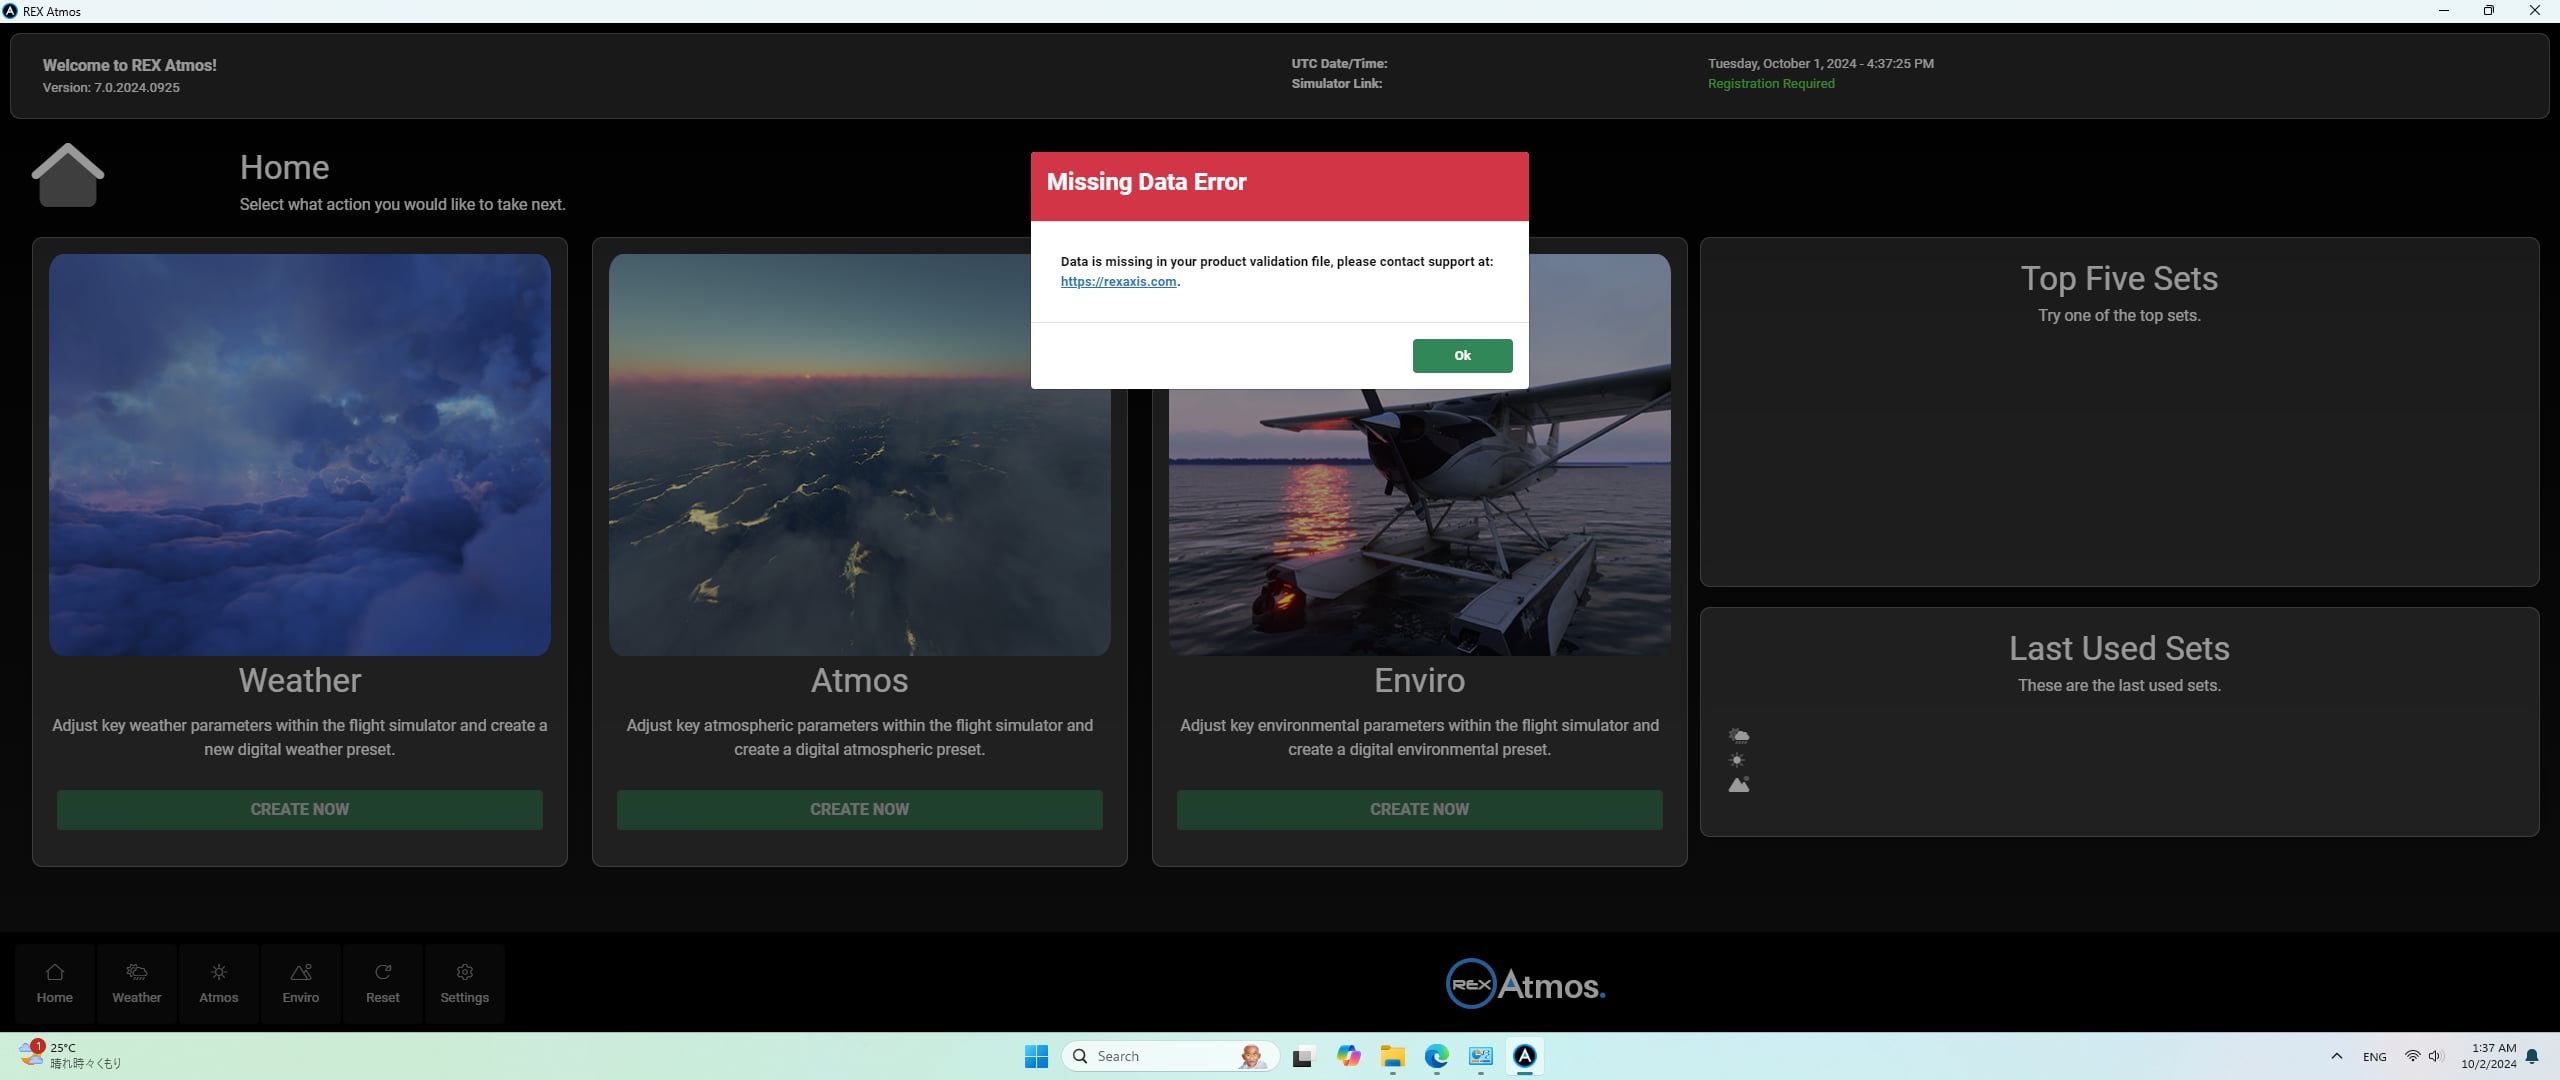The height and width of the screenshot is (1080, 2560).
Task: Click the REX Atmos logo at bottom
Action: pyautogui.click(x=1526, y=985)
